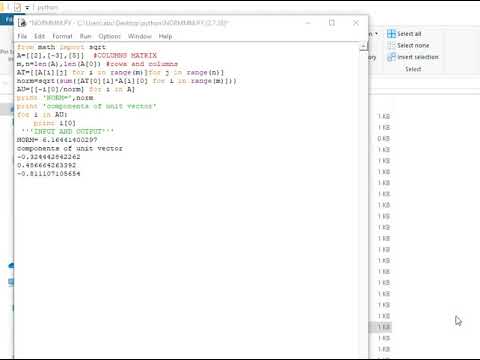The height and width of the screenshot is (360, 480).
Task: Click the line starting with 'norm=sqrt(sum('
Action: (127, 81)
